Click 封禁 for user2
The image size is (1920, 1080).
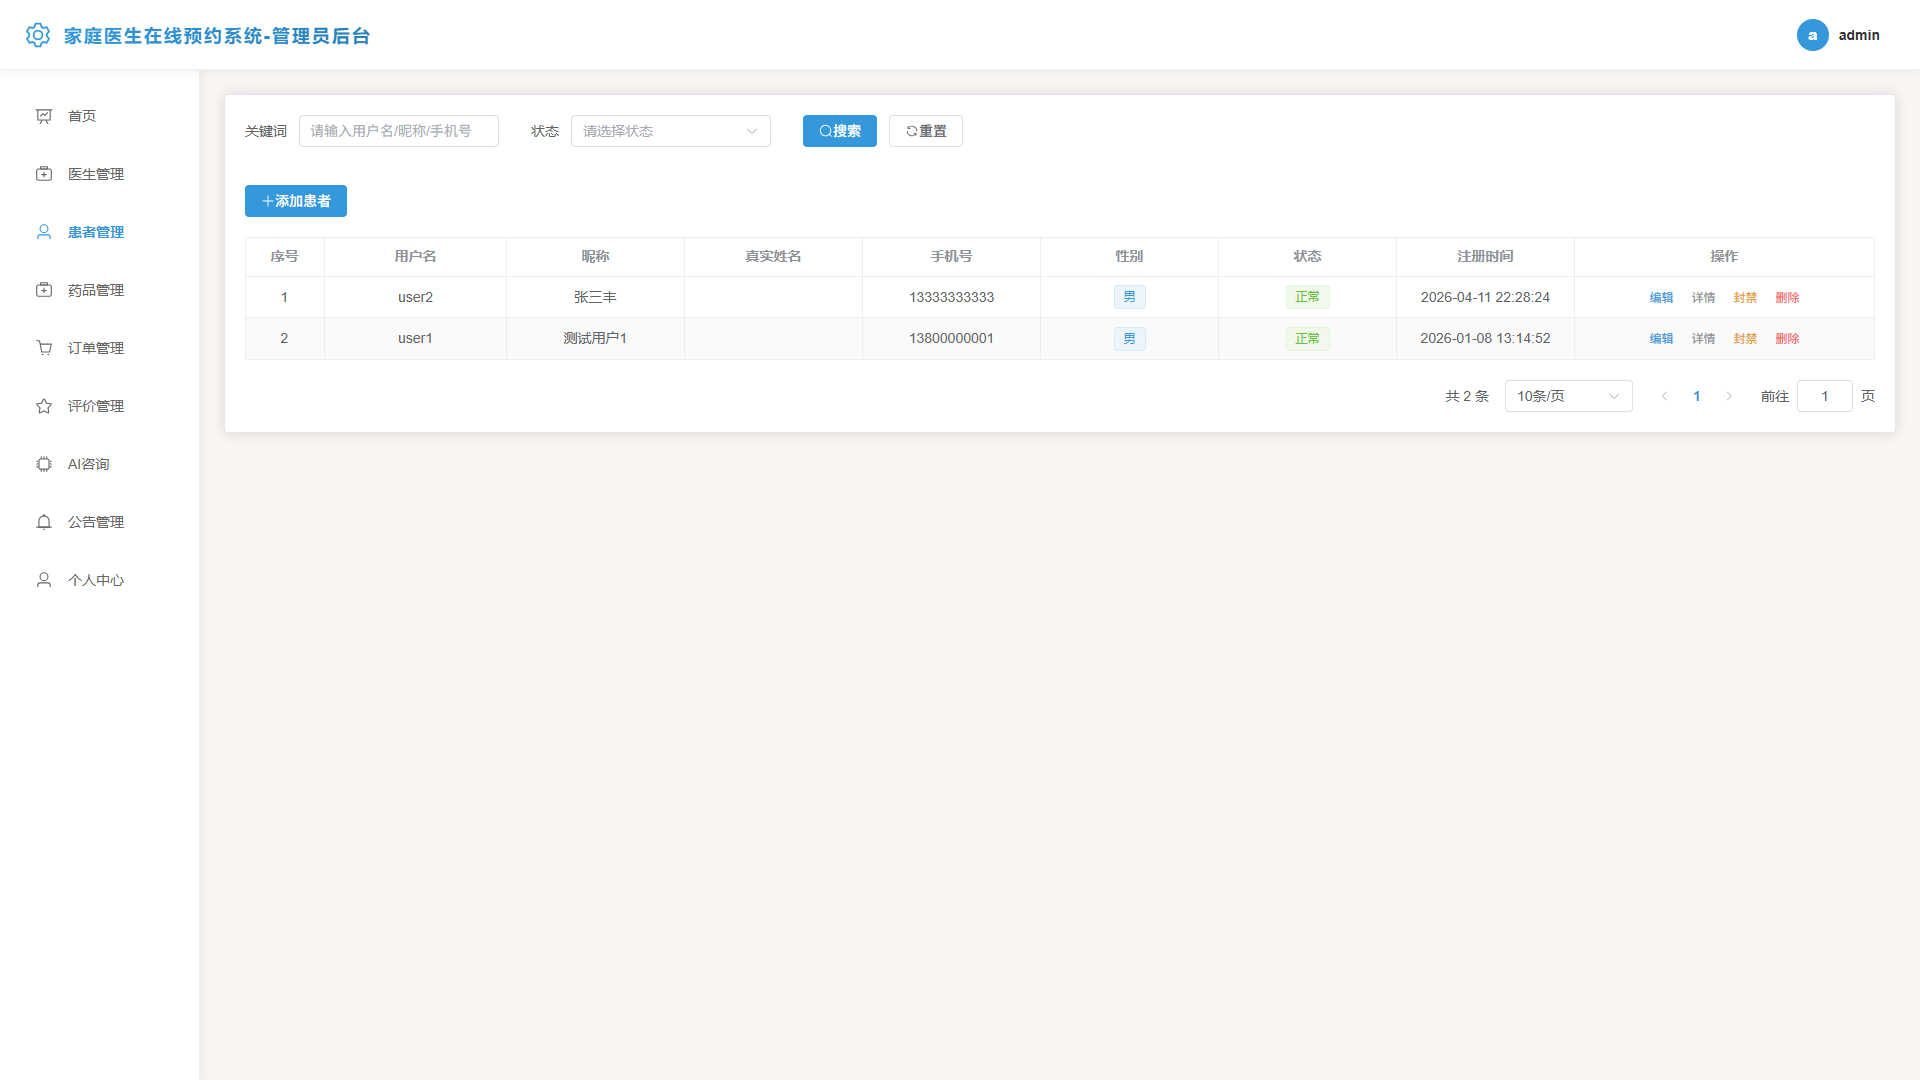1746,297
